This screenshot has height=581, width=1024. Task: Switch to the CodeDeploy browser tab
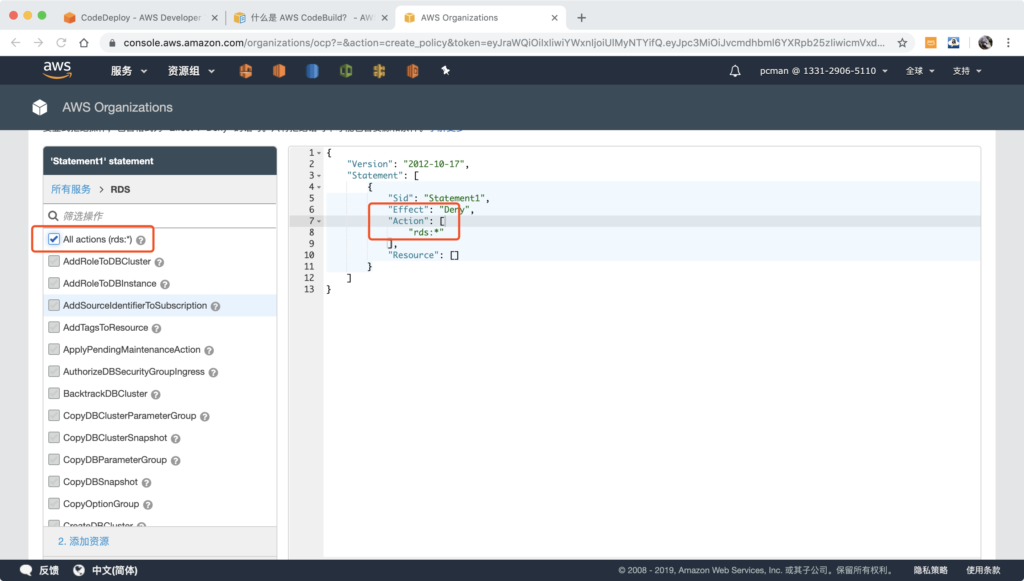pos(139,18)
